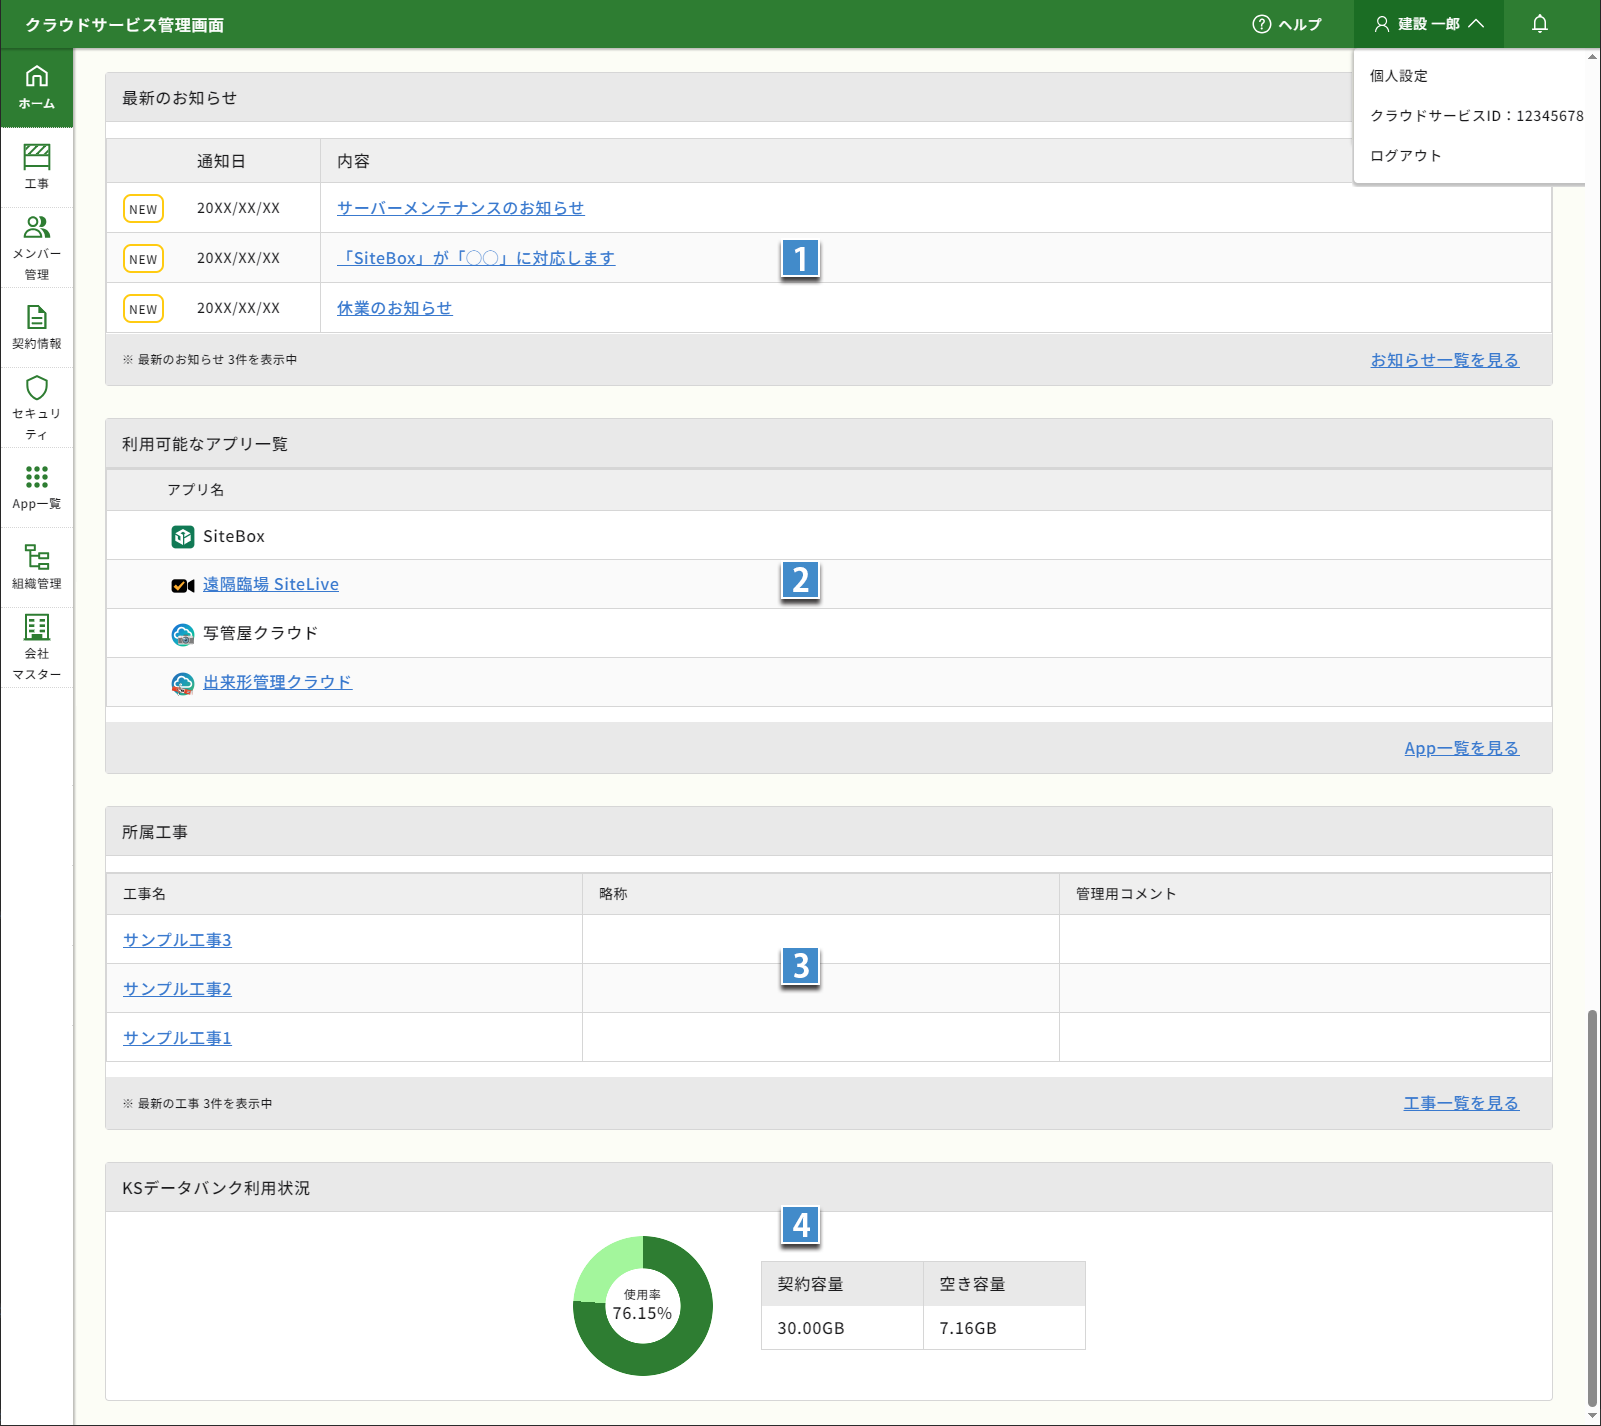This screenshot has width=1601, height=1426.
Task: Click the SiteBox app name text
Action: [x=234, y=537]
